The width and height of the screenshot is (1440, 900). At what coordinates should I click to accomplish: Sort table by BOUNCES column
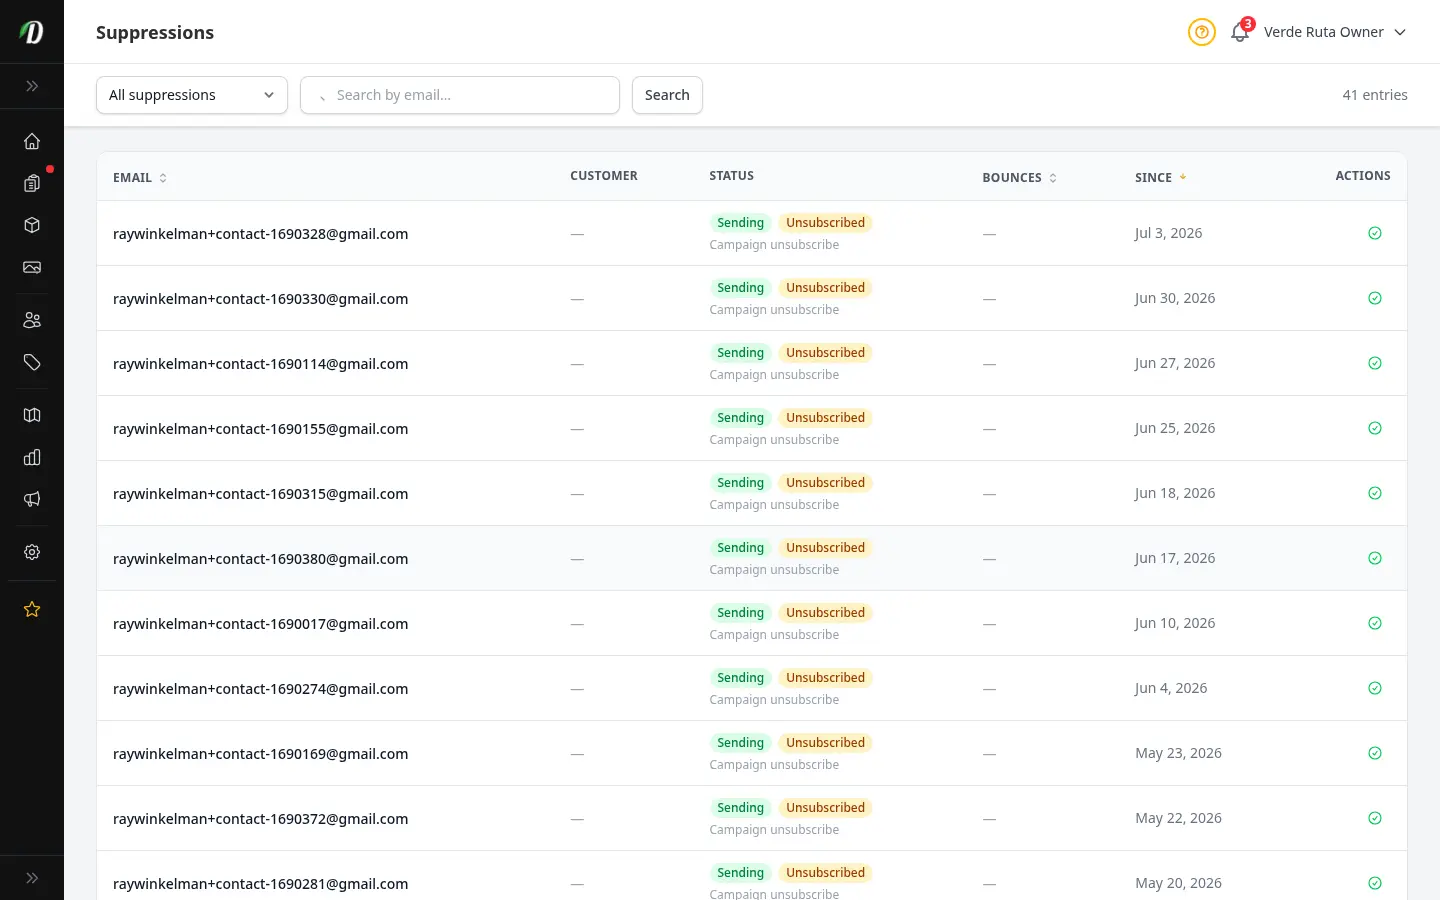1019,177
